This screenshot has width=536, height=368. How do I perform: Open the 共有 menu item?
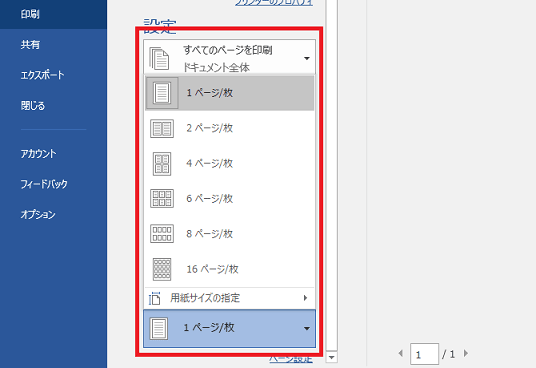(x=30, y=45)
